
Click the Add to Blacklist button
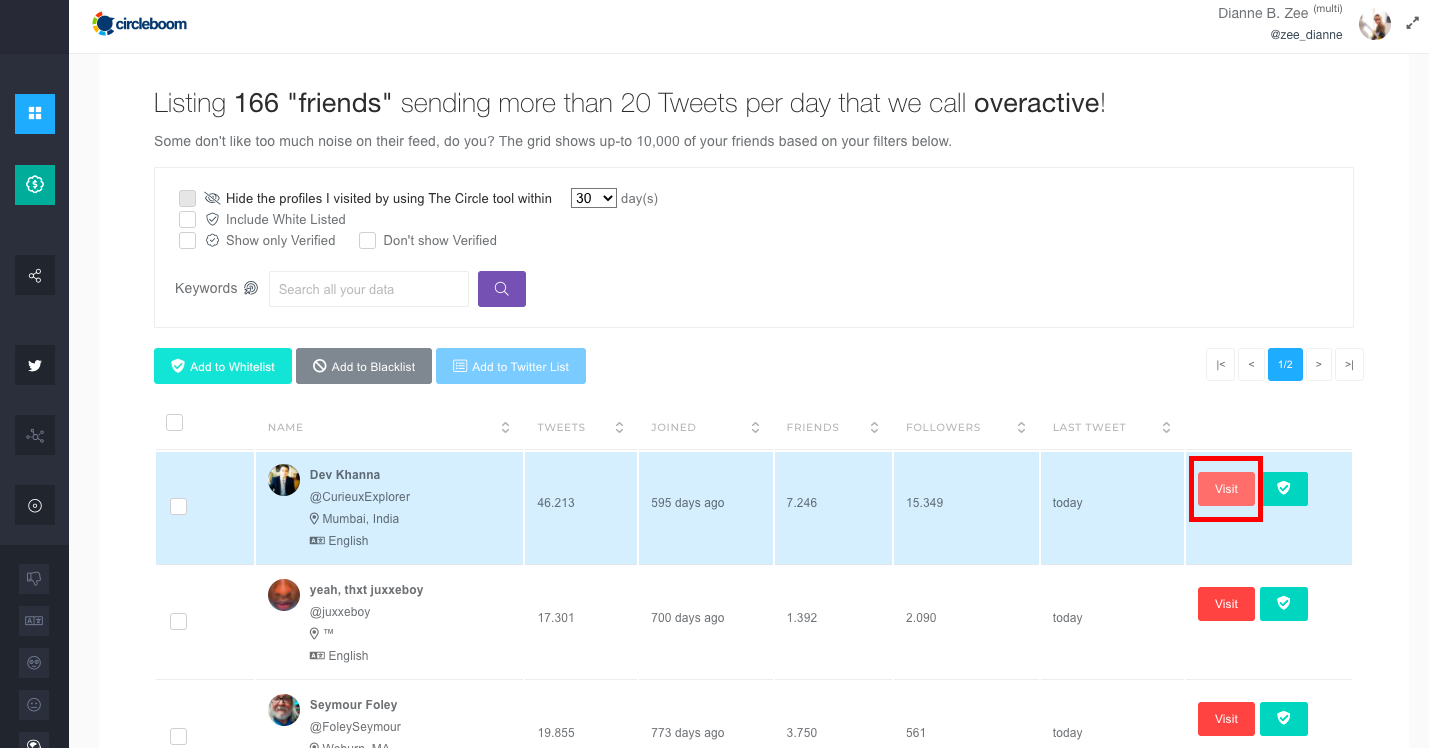pyautogui.click(x=363, y=366)
